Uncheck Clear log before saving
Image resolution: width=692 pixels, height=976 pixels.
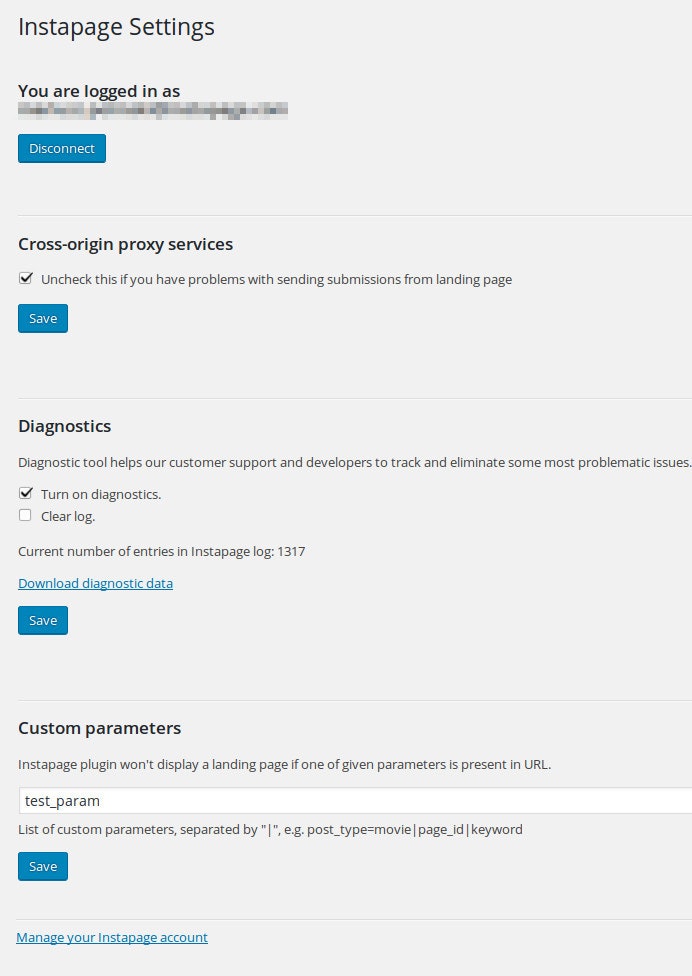pyautogui.click(x=25, y=515)
